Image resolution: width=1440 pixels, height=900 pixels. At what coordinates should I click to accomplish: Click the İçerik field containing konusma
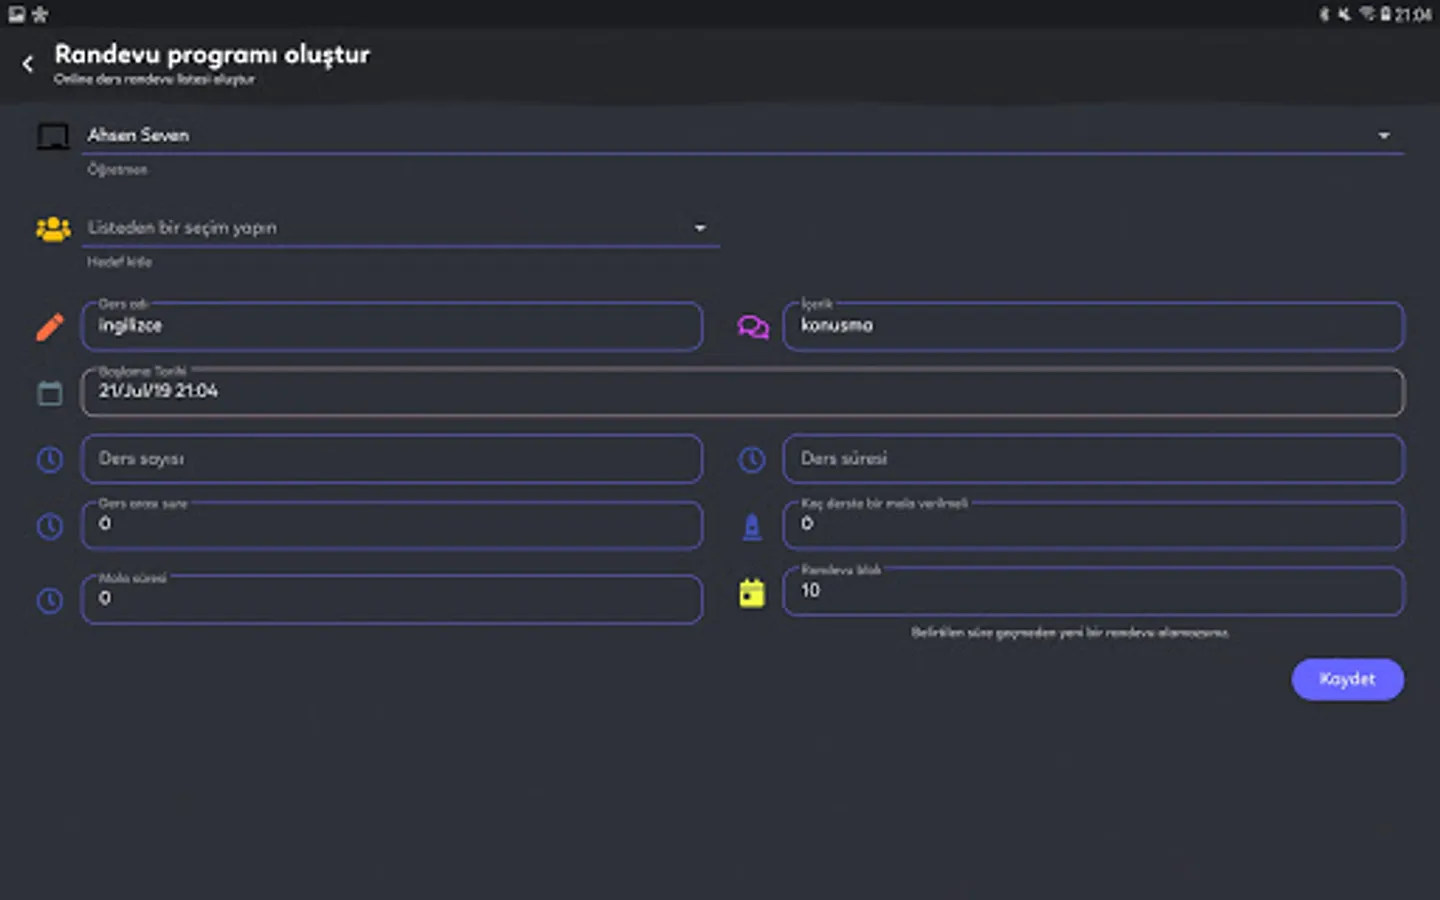(1094, 326)
